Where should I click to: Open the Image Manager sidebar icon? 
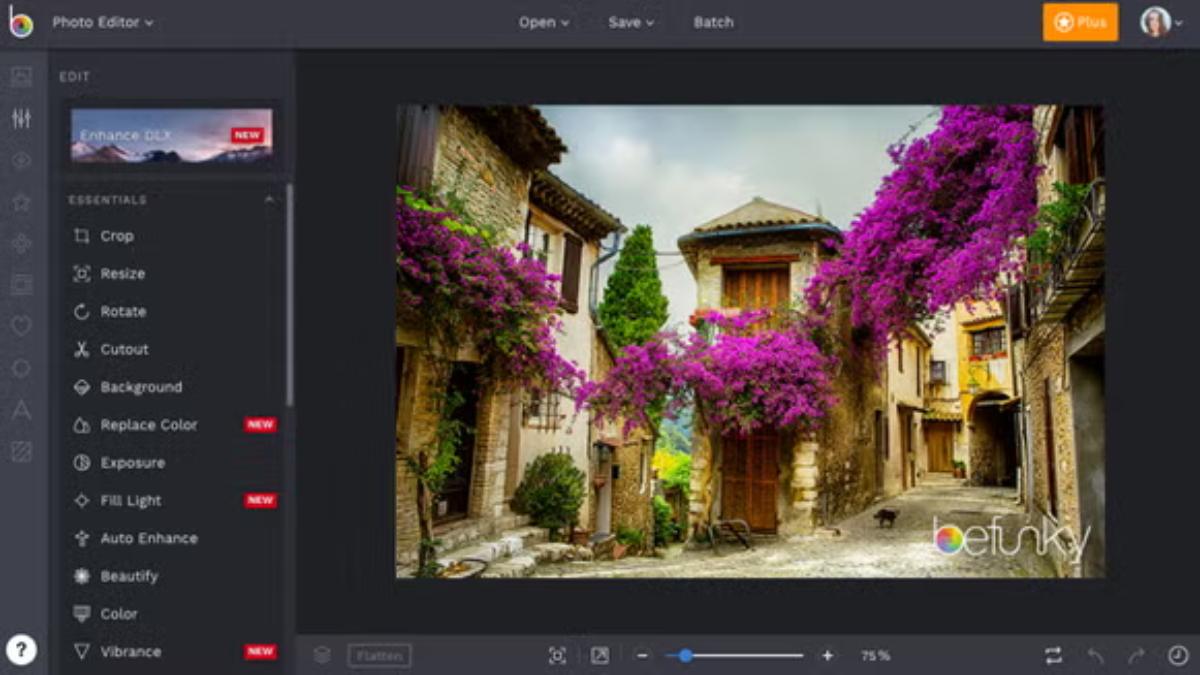(21, 77)
